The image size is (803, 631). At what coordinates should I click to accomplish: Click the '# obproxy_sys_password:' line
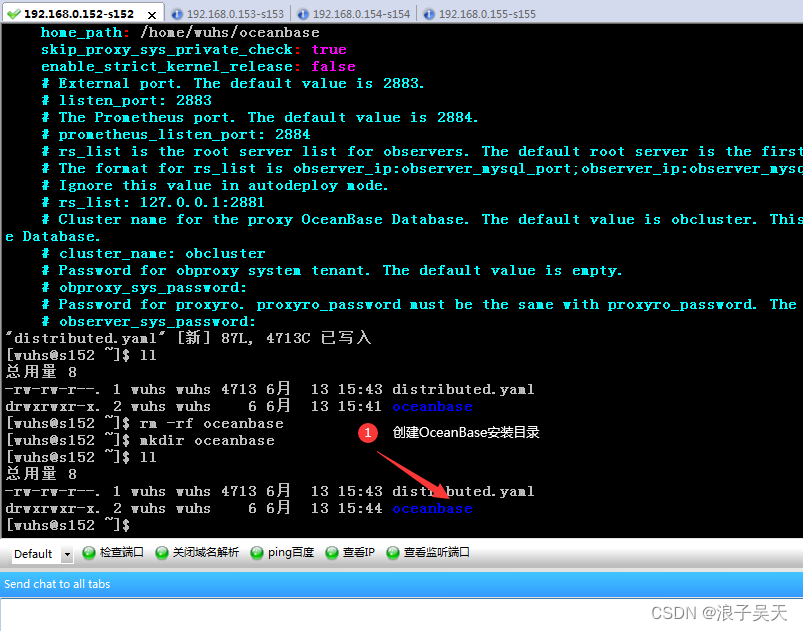[x=144, y=288]
